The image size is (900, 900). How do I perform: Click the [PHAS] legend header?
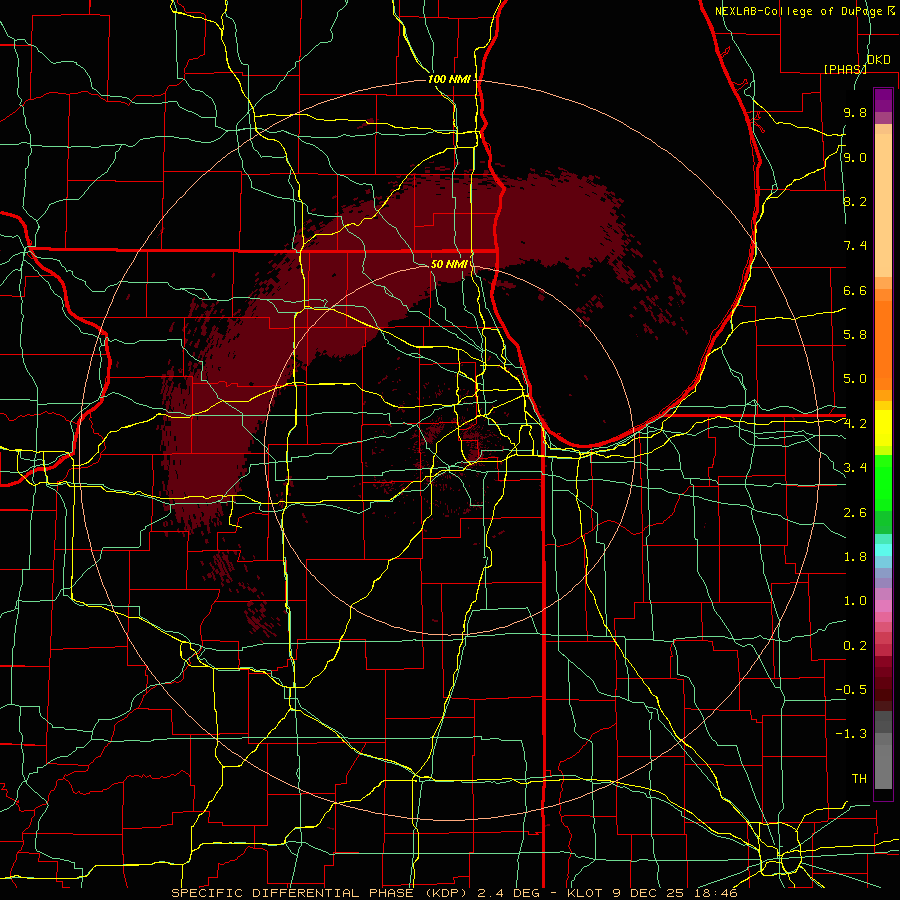tap(845, 69)
